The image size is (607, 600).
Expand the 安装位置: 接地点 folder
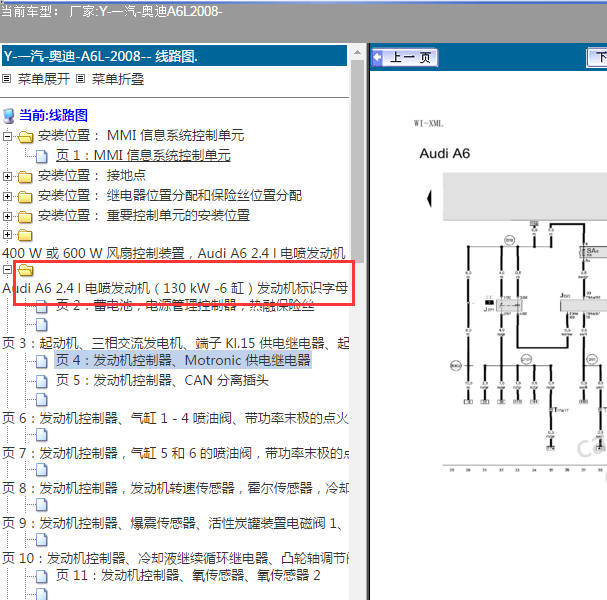click(7, 176)
